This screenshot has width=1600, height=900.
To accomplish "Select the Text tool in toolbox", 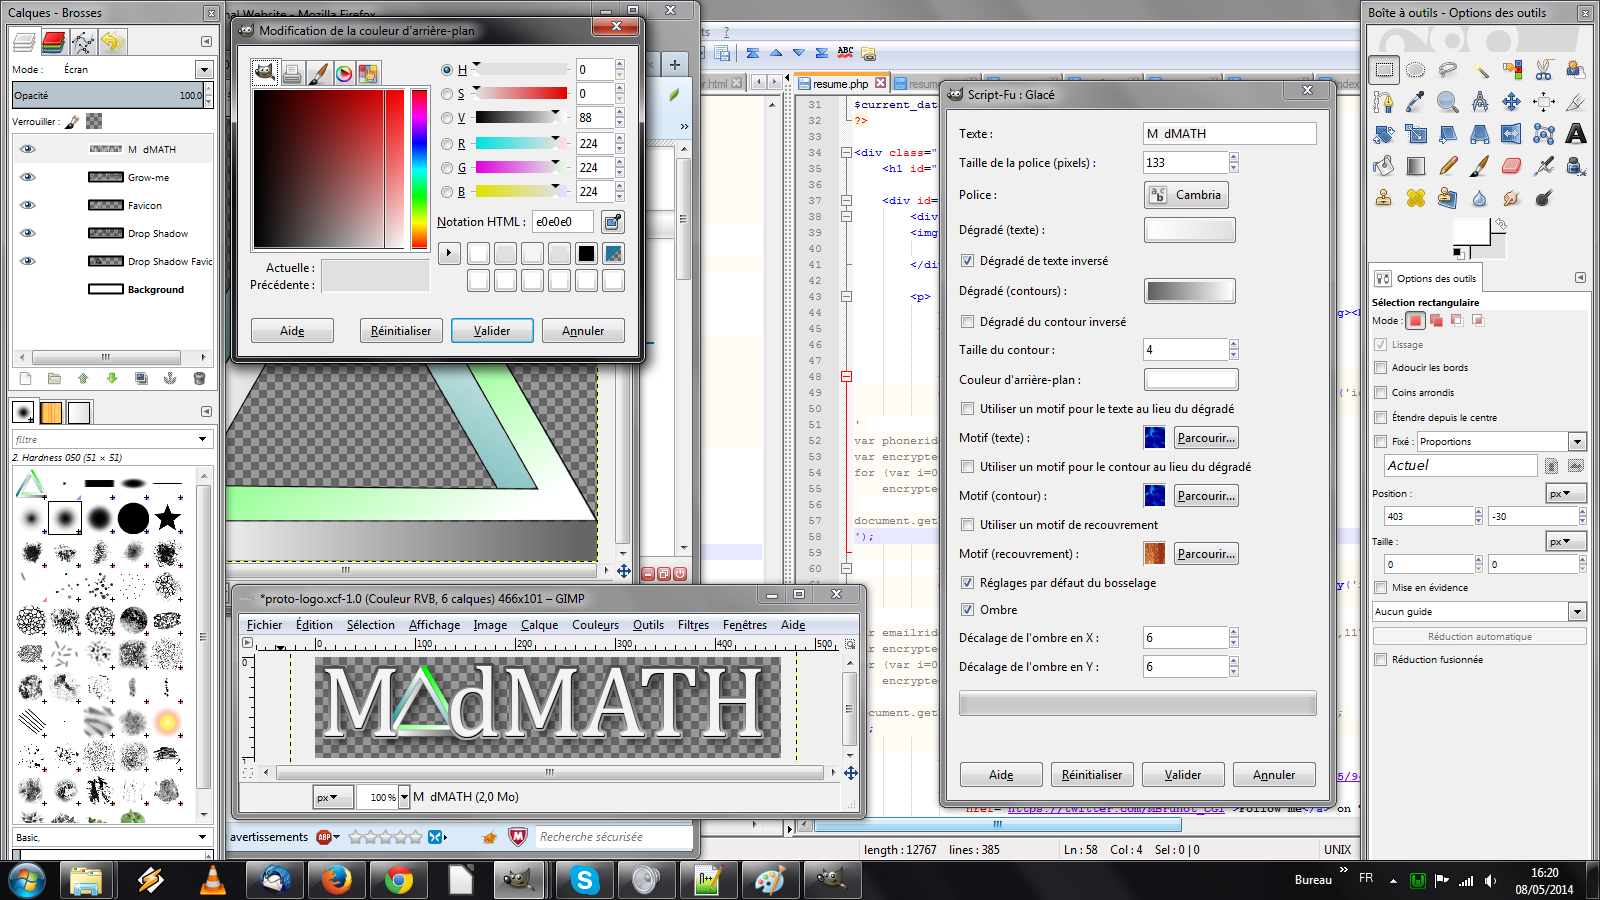I will tap(1576, 134).
